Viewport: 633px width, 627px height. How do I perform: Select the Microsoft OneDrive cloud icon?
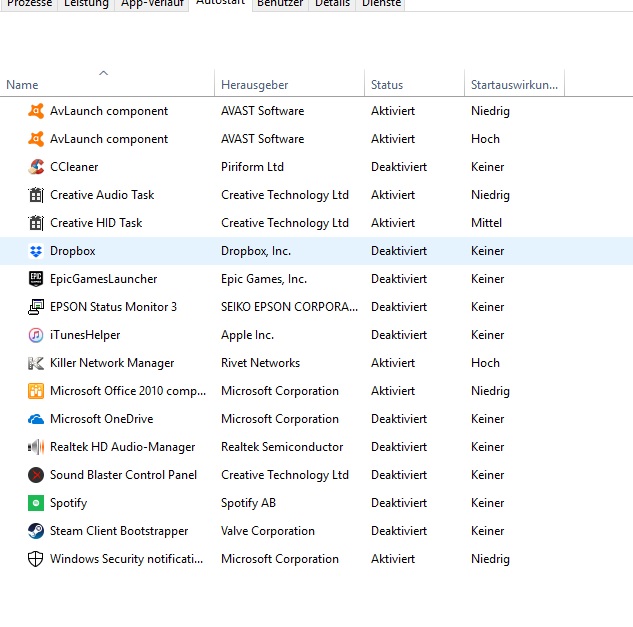36,419
